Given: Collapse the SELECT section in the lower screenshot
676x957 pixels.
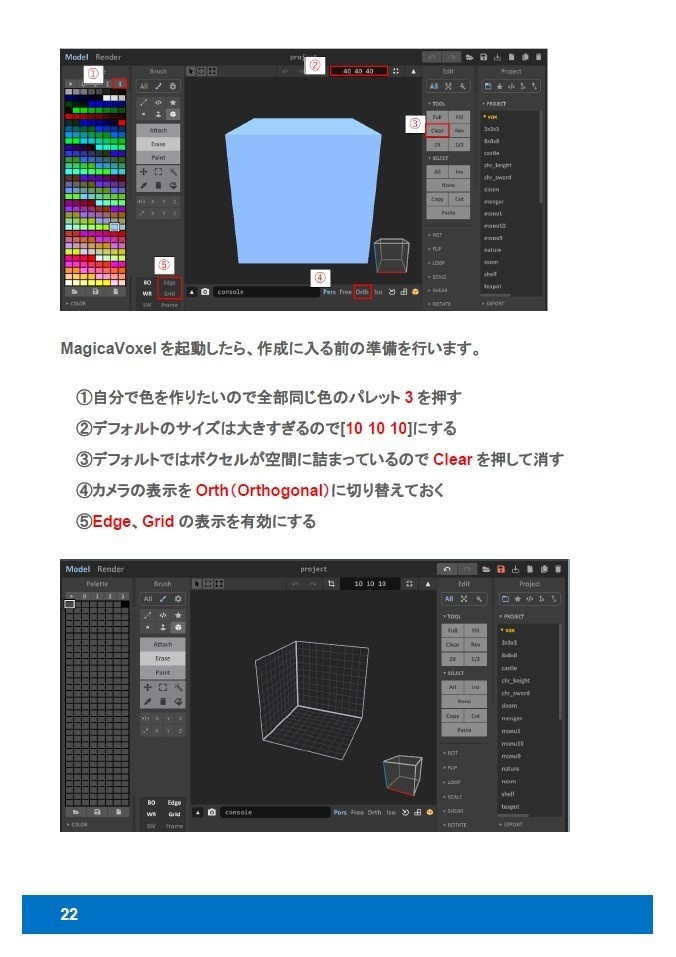Looking at the screenshot, I should coord(454,673).
